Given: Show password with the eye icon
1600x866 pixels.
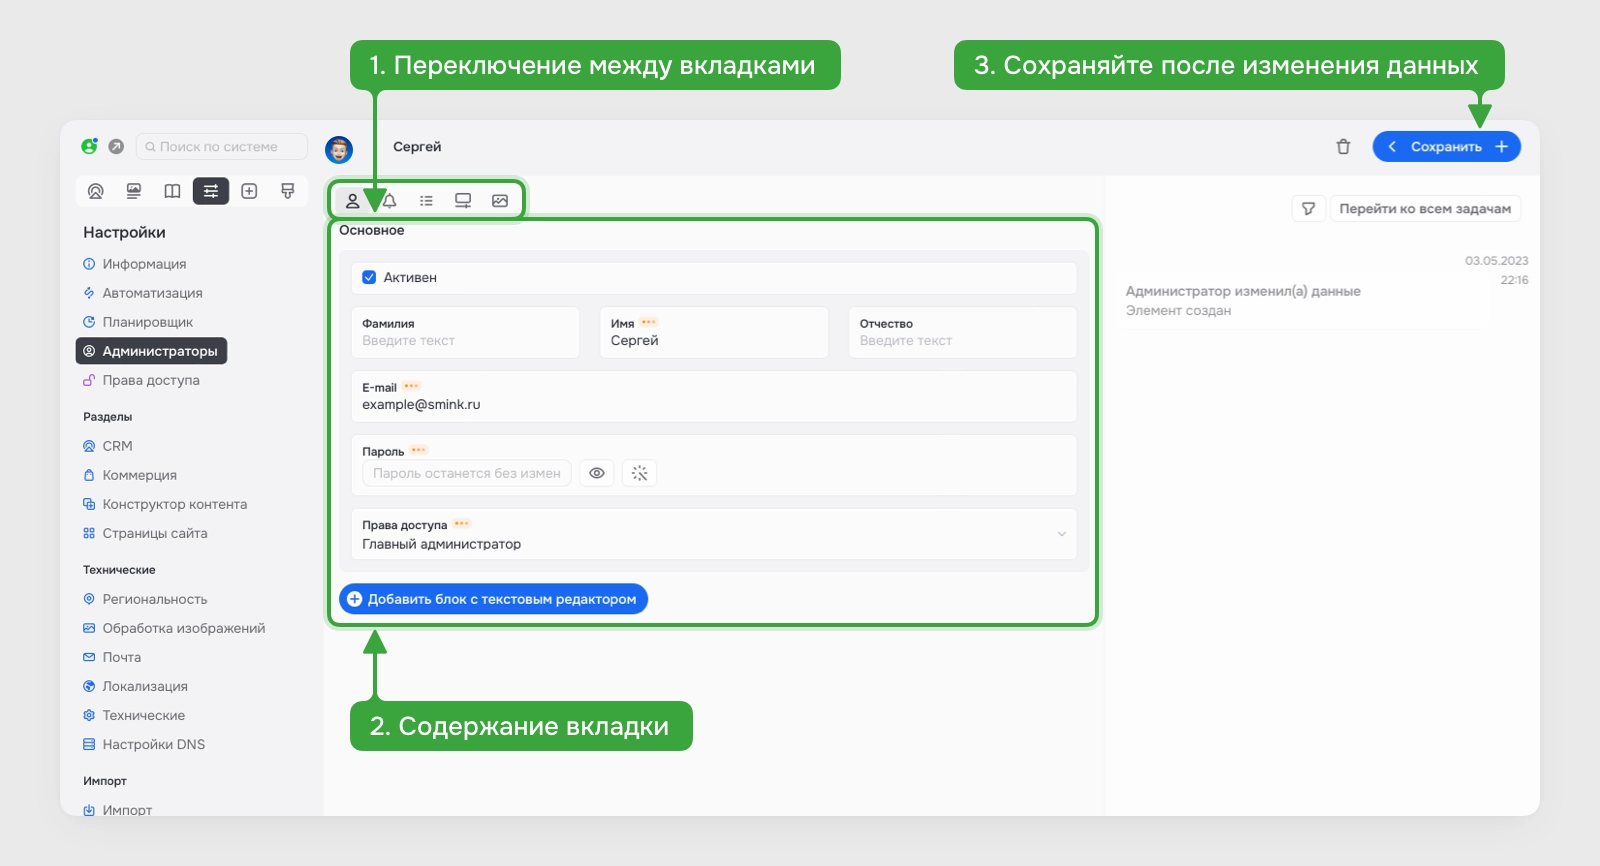Looking at the screenshot, I should [x=597, y=473].
